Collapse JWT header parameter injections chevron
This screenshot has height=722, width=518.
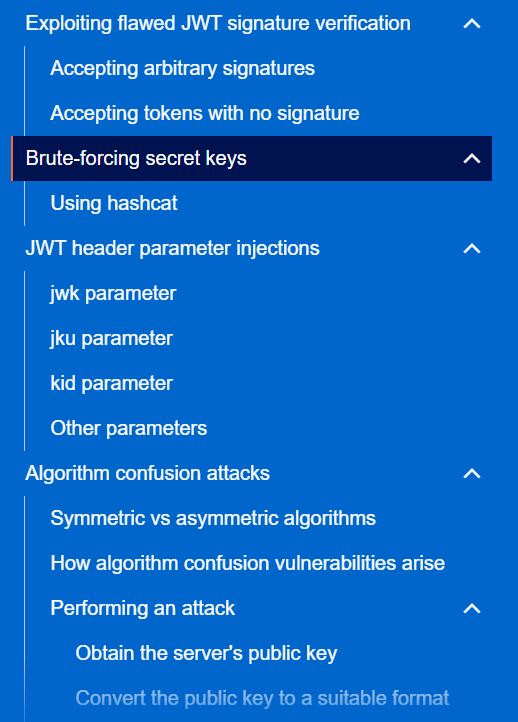coord(472,249)
